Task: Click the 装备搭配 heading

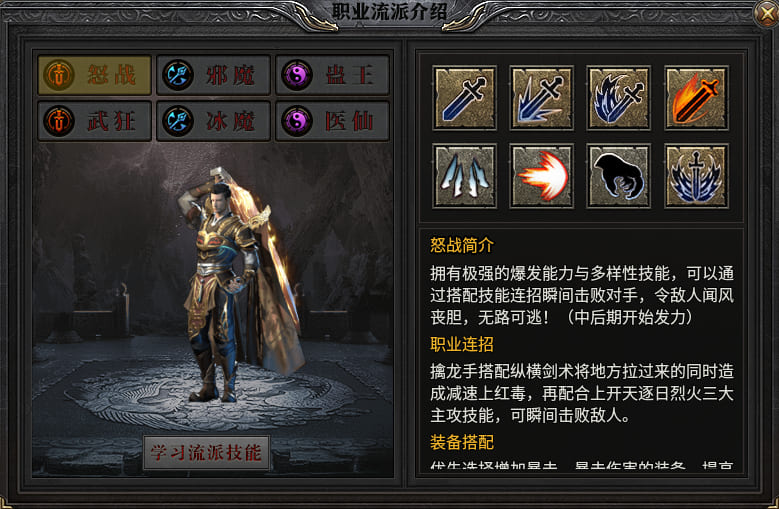Action: pos(462,442)
